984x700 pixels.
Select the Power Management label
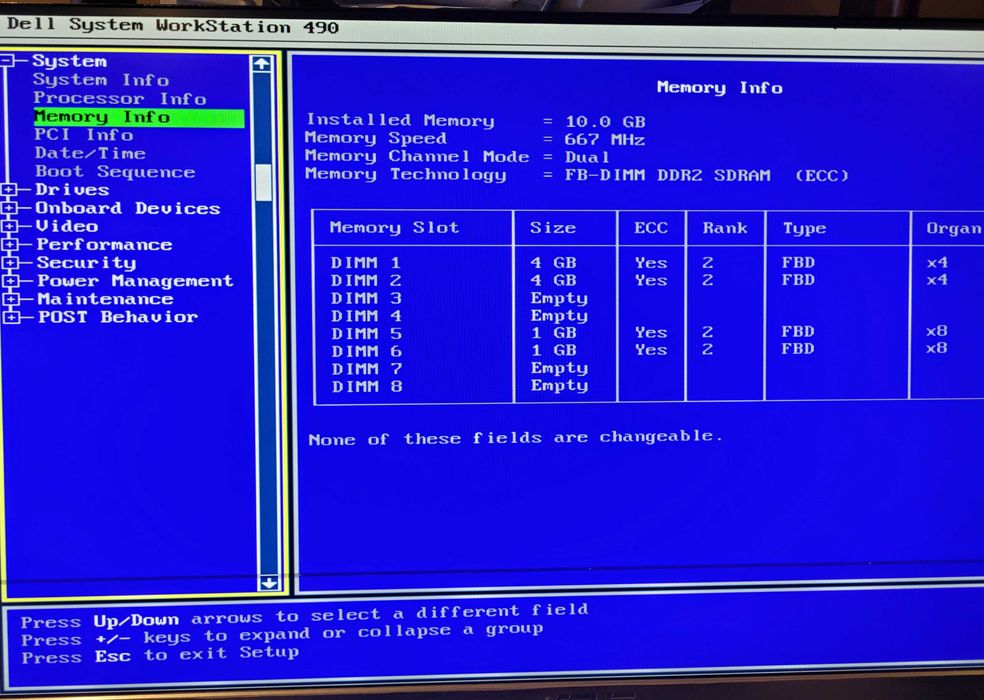135,281
